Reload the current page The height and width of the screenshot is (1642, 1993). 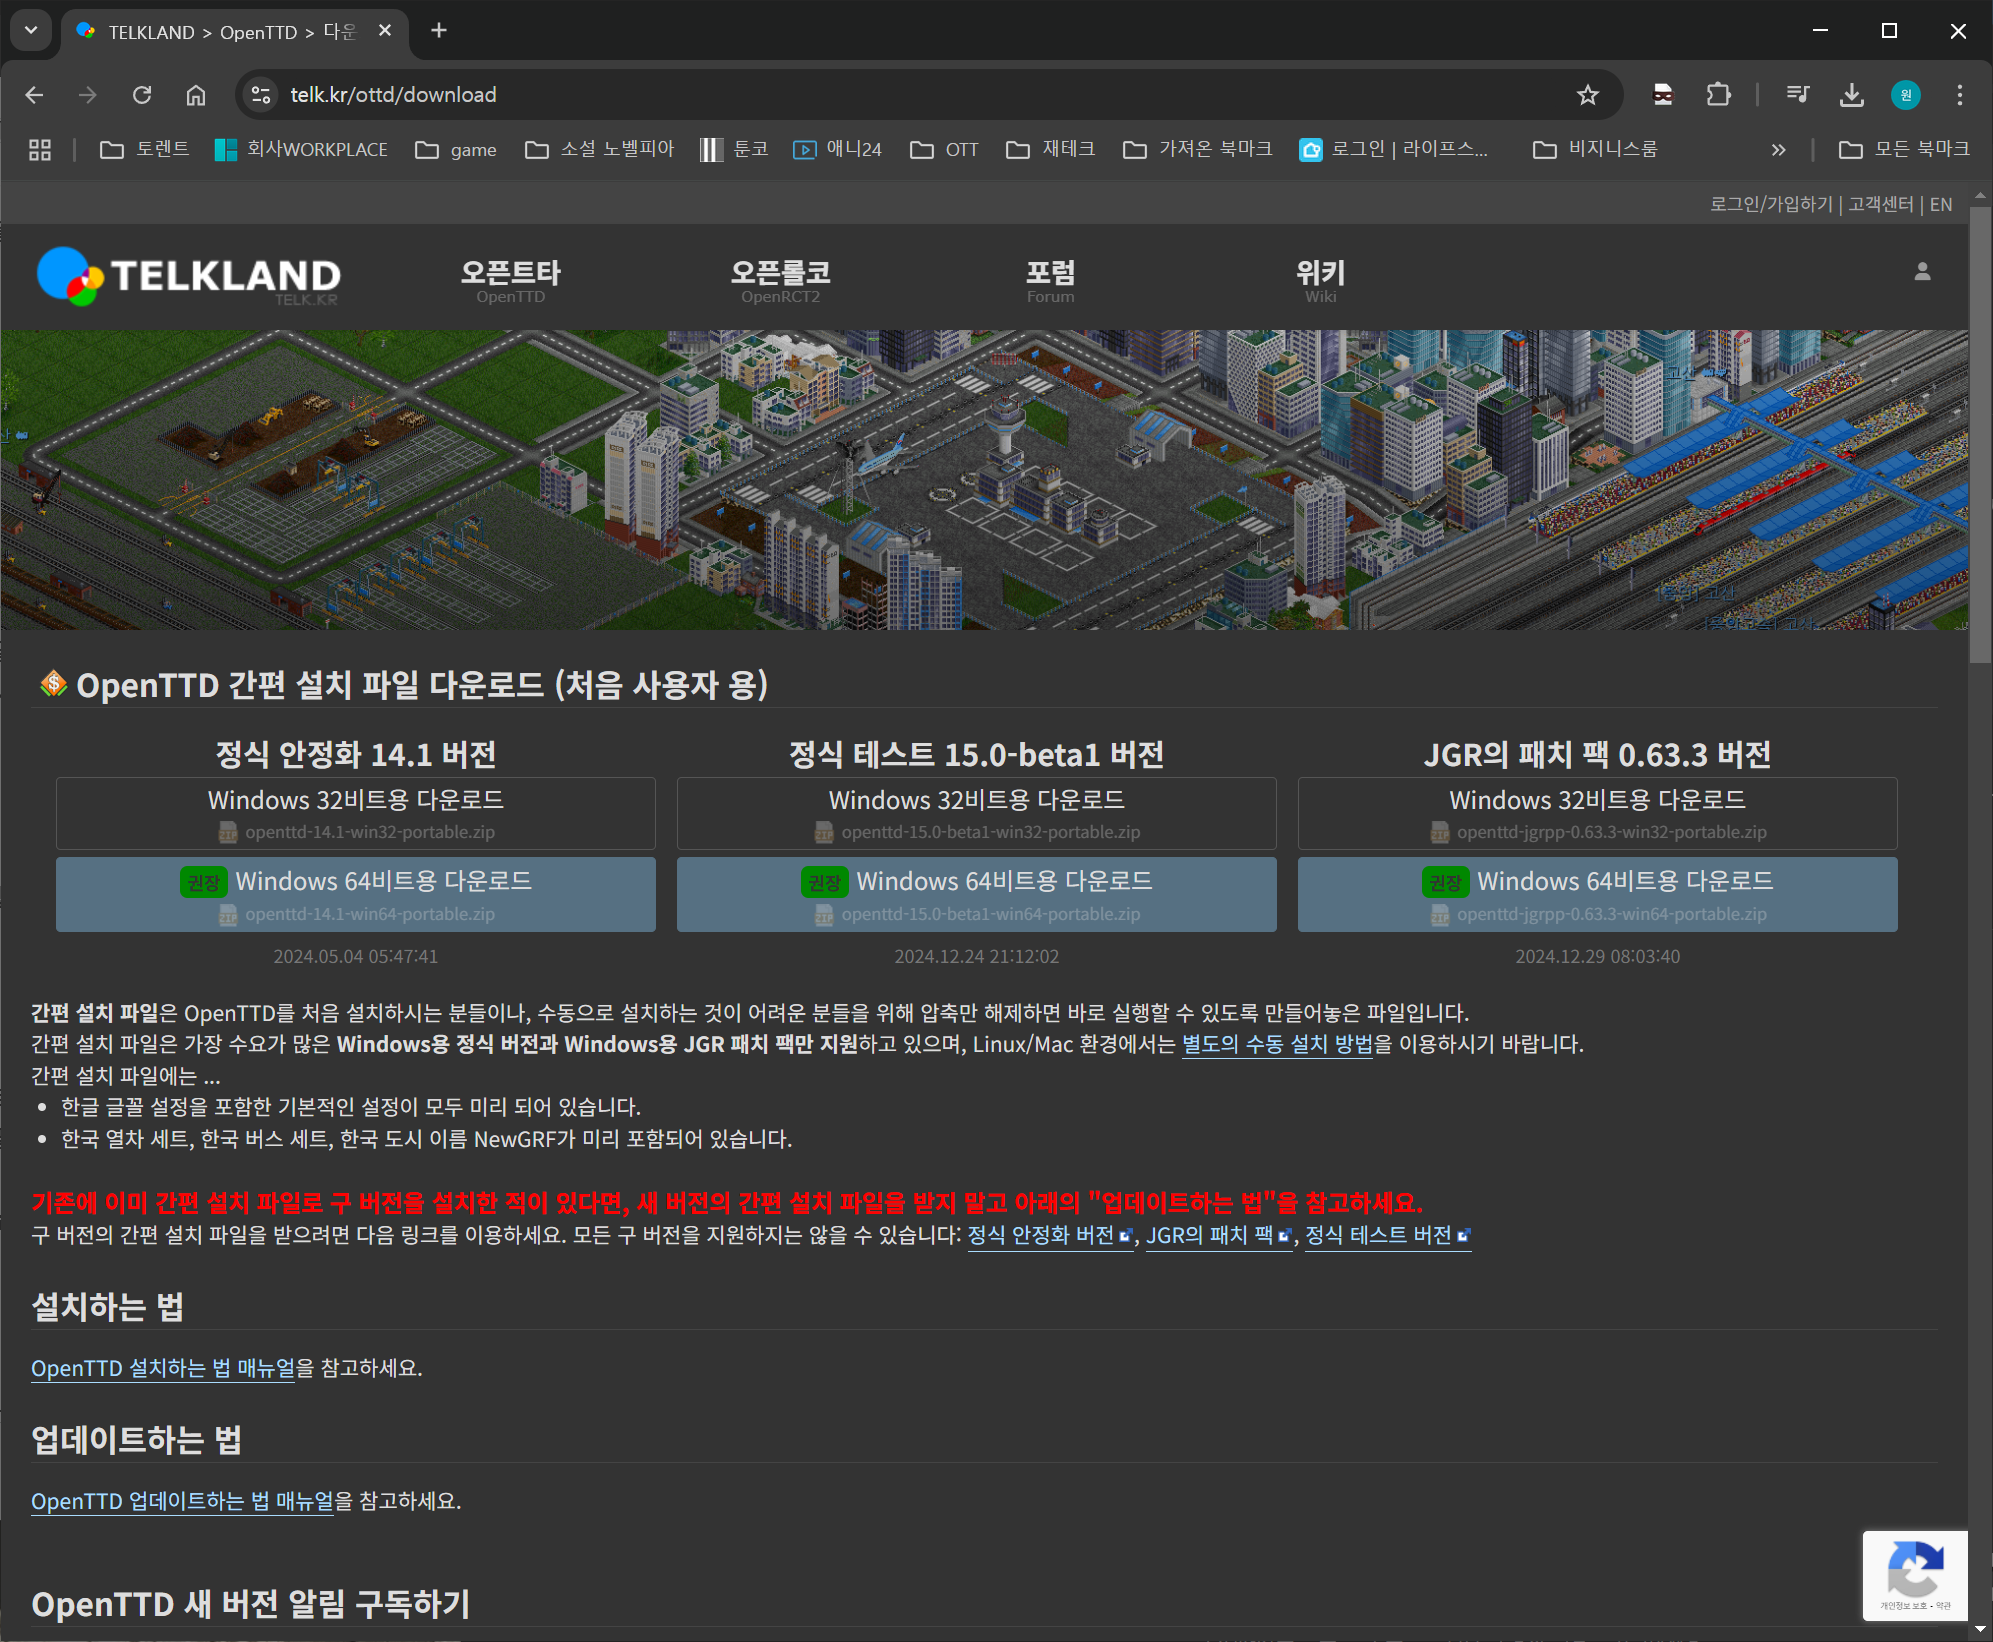142,95
